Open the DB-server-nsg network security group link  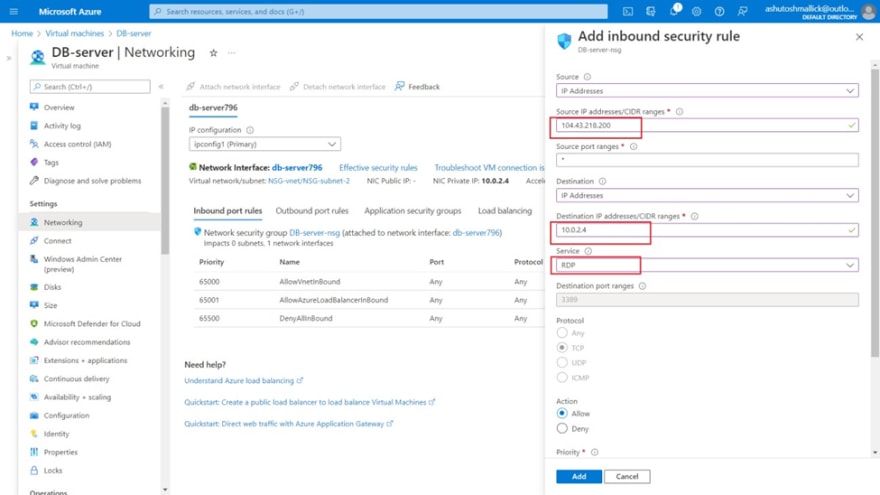click(314, 232)
